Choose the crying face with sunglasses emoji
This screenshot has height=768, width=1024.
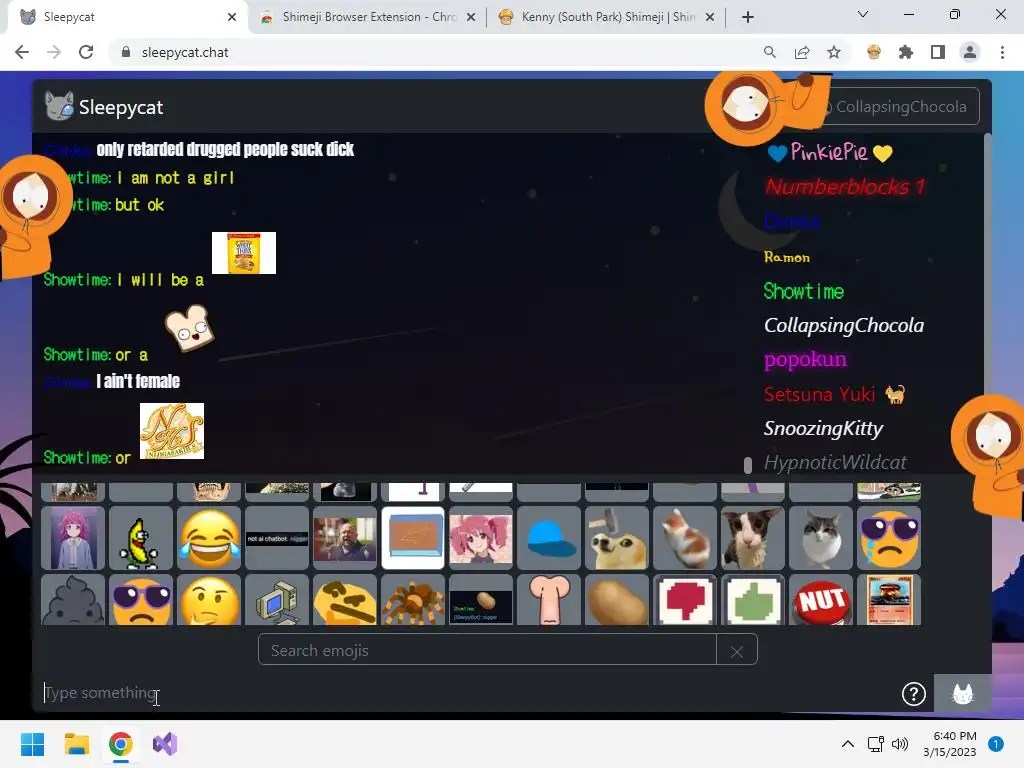889,538
